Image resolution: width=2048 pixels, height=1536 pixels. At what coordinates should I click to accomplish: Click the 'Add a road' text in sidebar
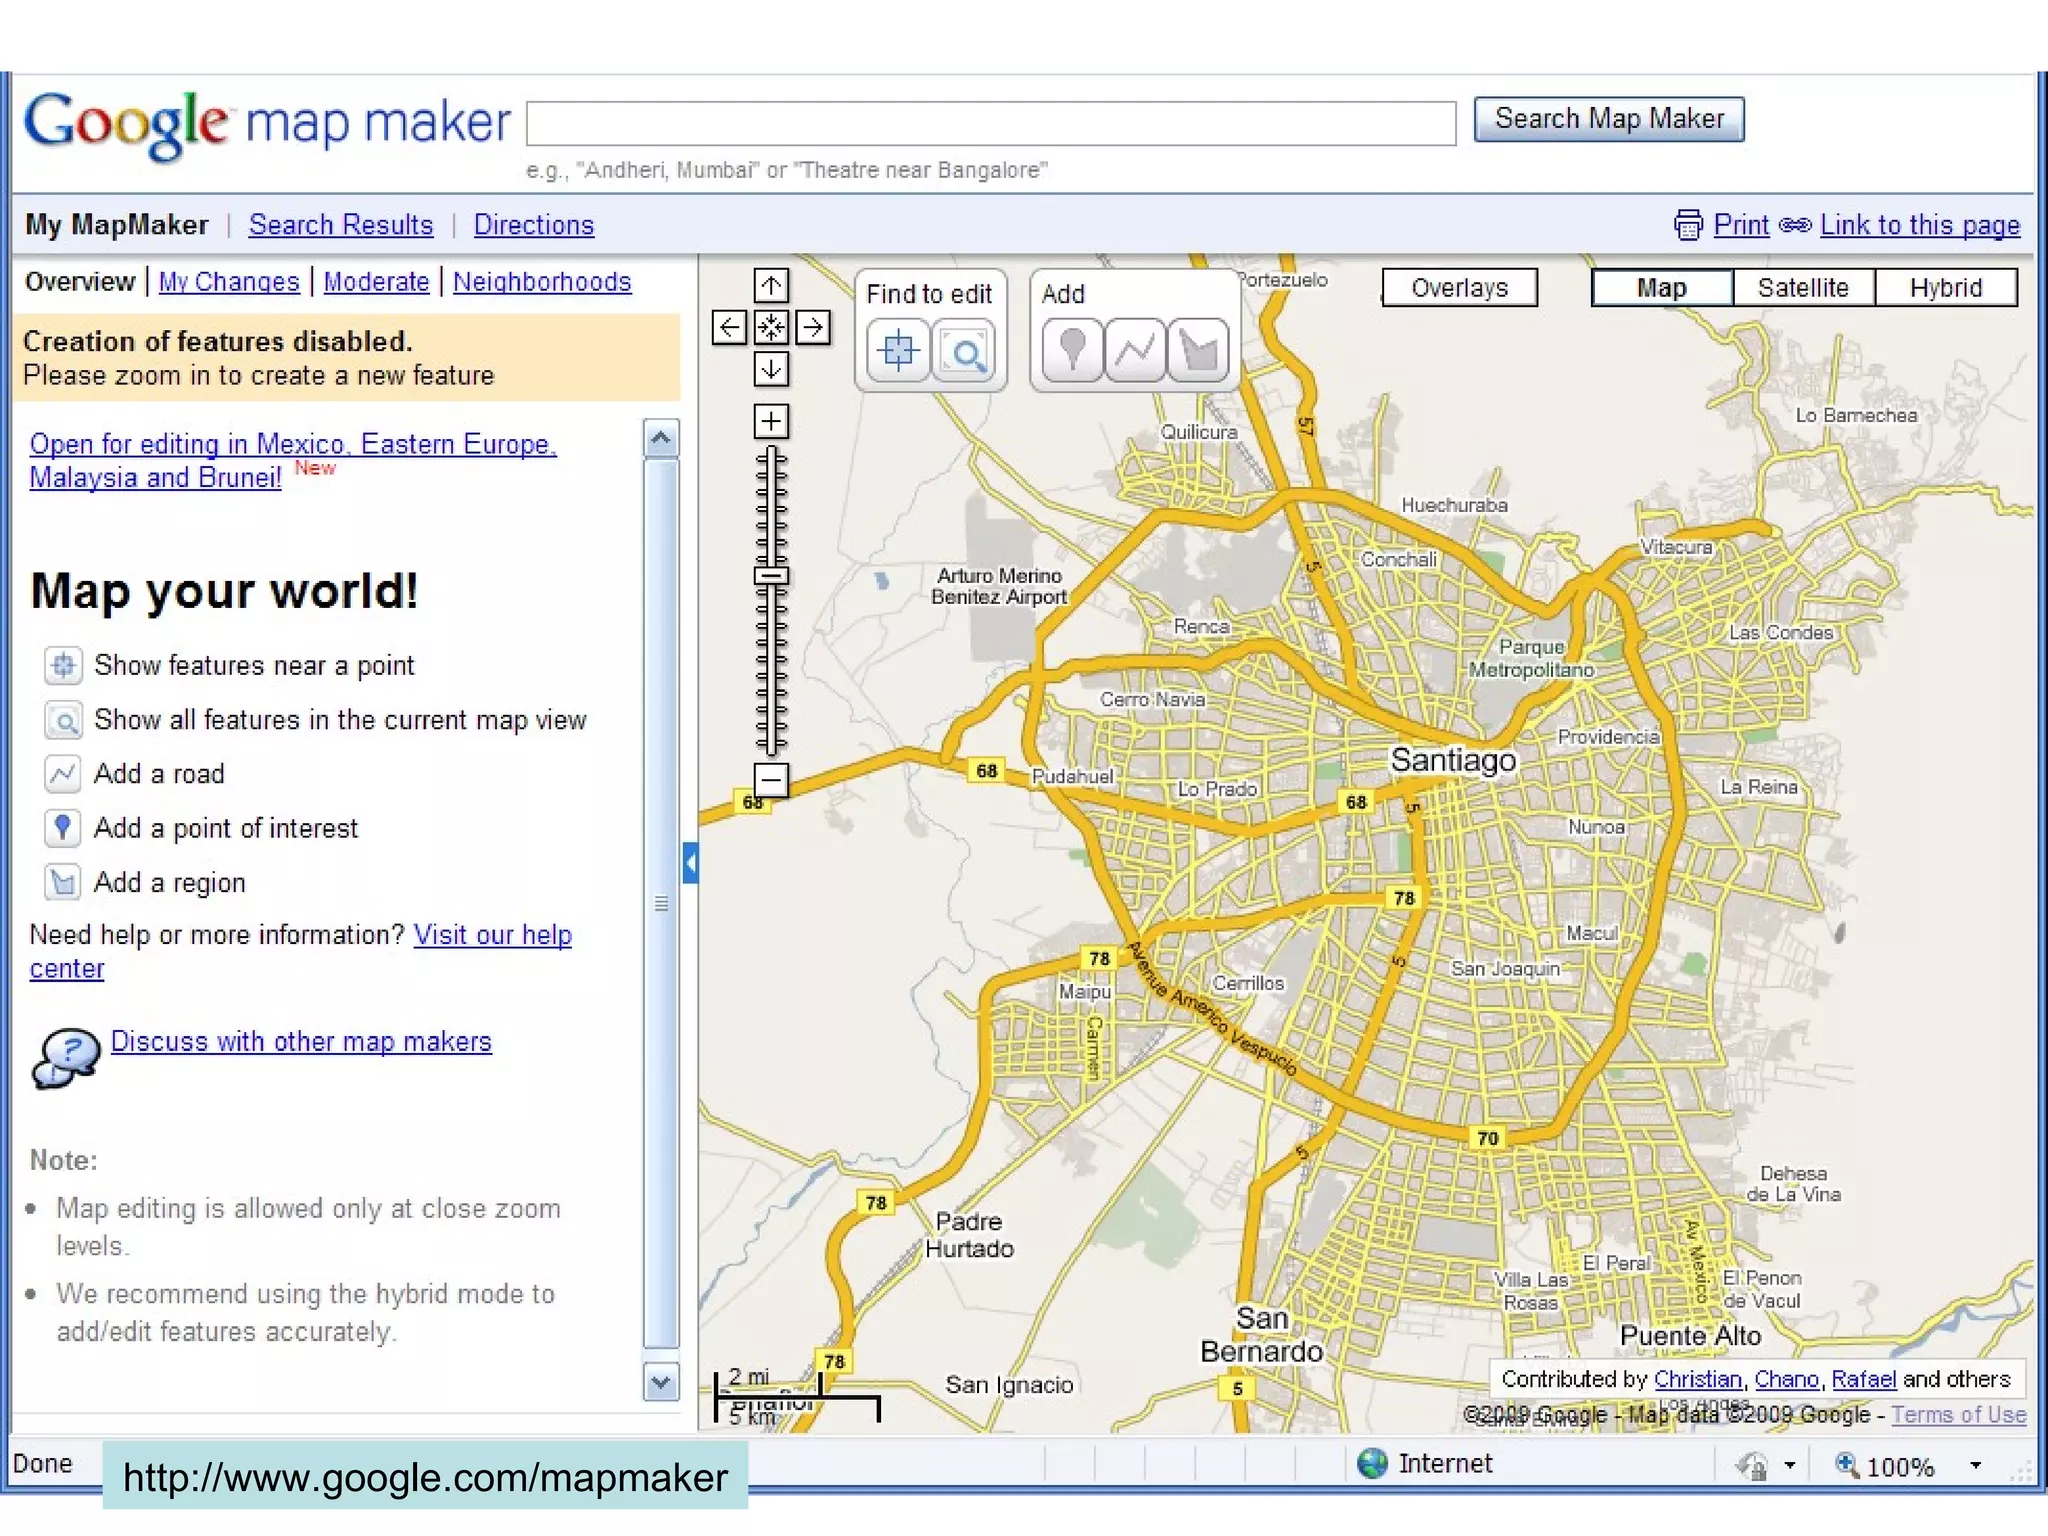point(159,774)
